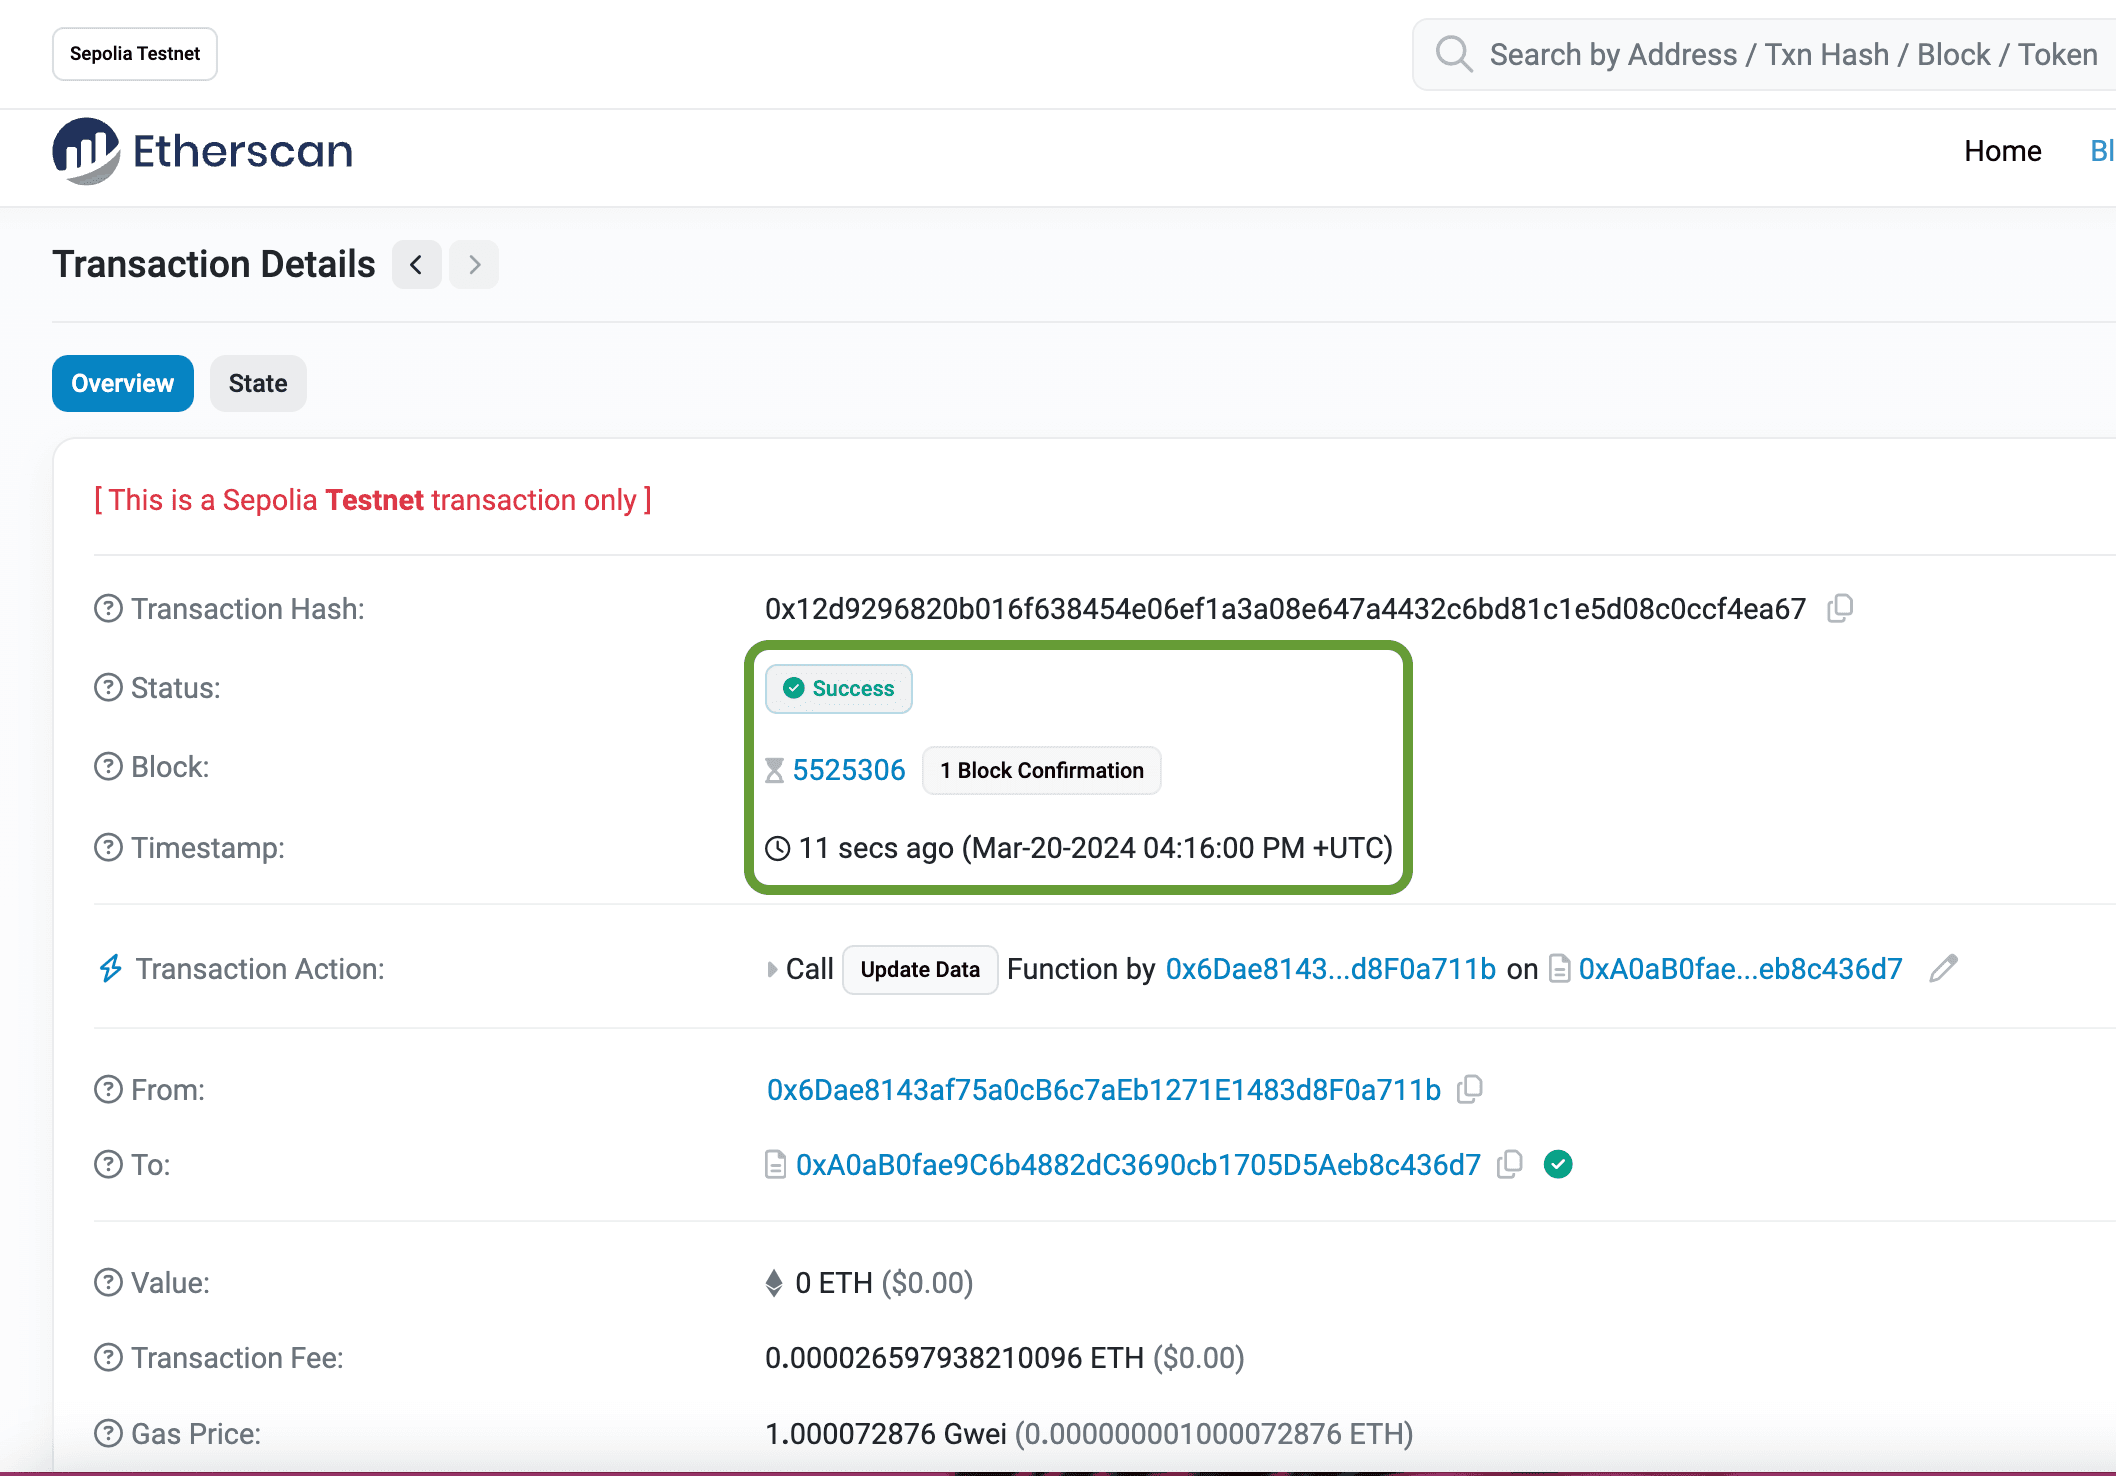Screen dimensions: 2116x1476
Task: Copy the To address
Action: [1510, 1164]
